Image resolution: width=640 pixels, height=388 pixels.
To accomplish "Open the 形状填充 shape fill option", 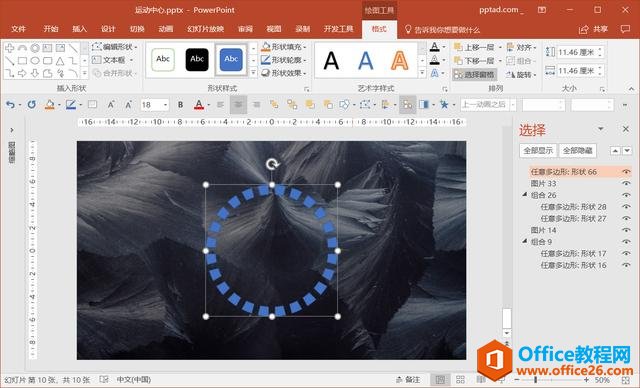I will click(x=284, y=47).
